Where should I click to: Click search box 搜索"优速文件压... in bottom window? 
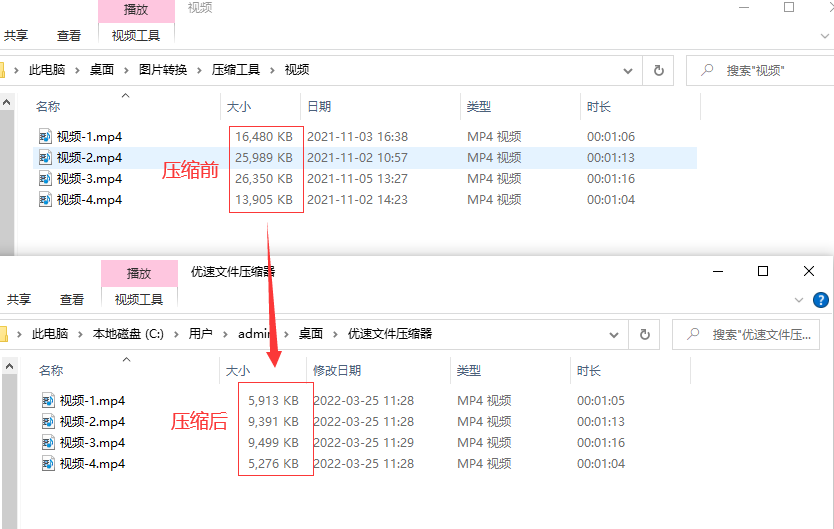pyautogui.click(x=746, y=334)
